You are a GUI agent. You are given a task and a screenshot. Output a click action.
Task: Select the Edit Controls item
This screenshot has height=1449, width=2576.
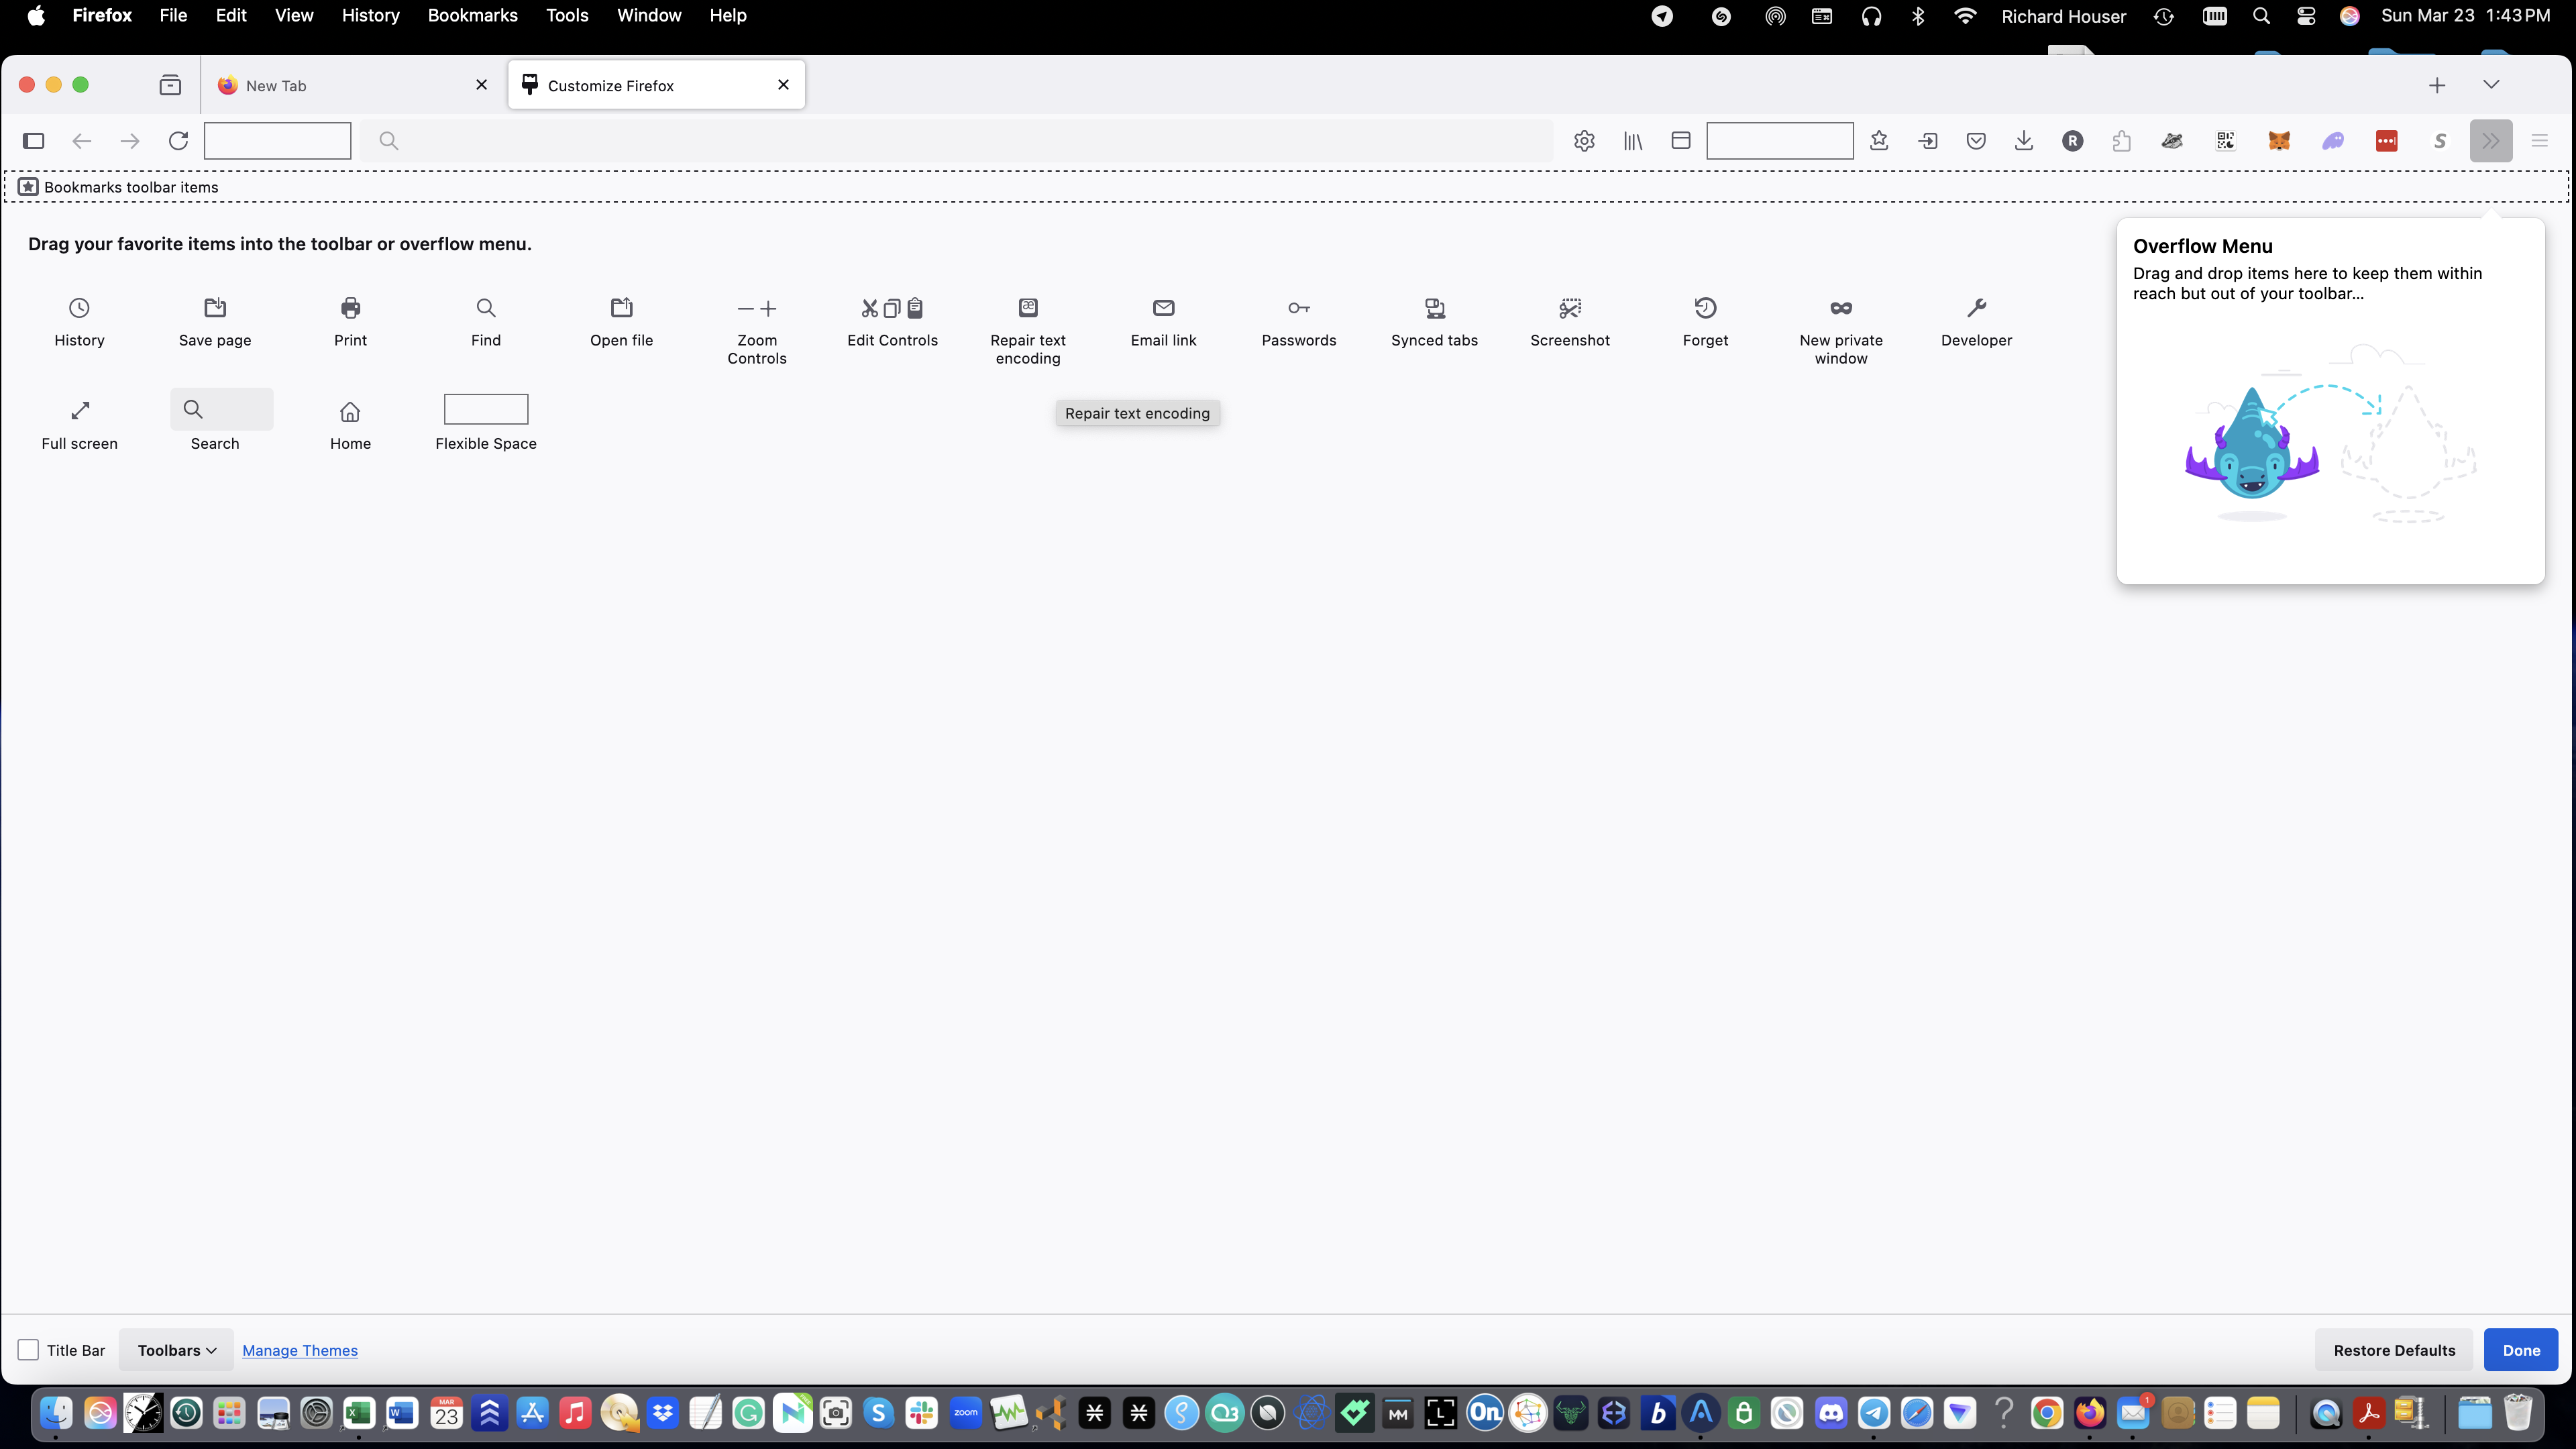point(892,322)
